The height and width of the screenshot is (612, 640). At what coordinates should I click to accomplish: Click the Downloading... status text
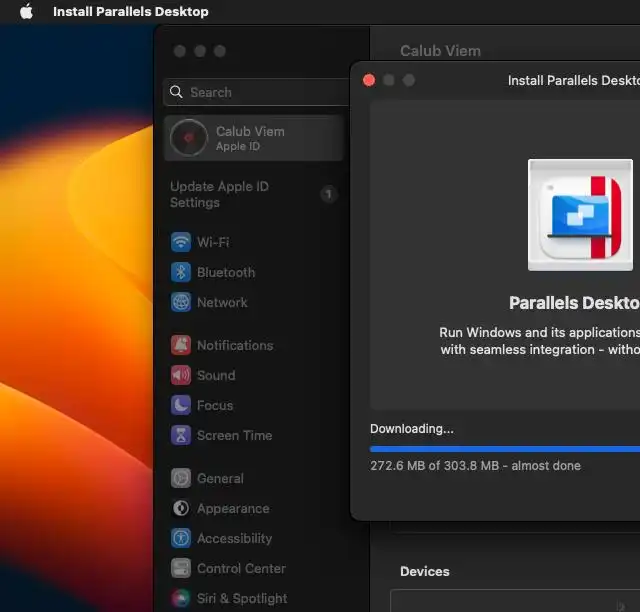[412, 429]
